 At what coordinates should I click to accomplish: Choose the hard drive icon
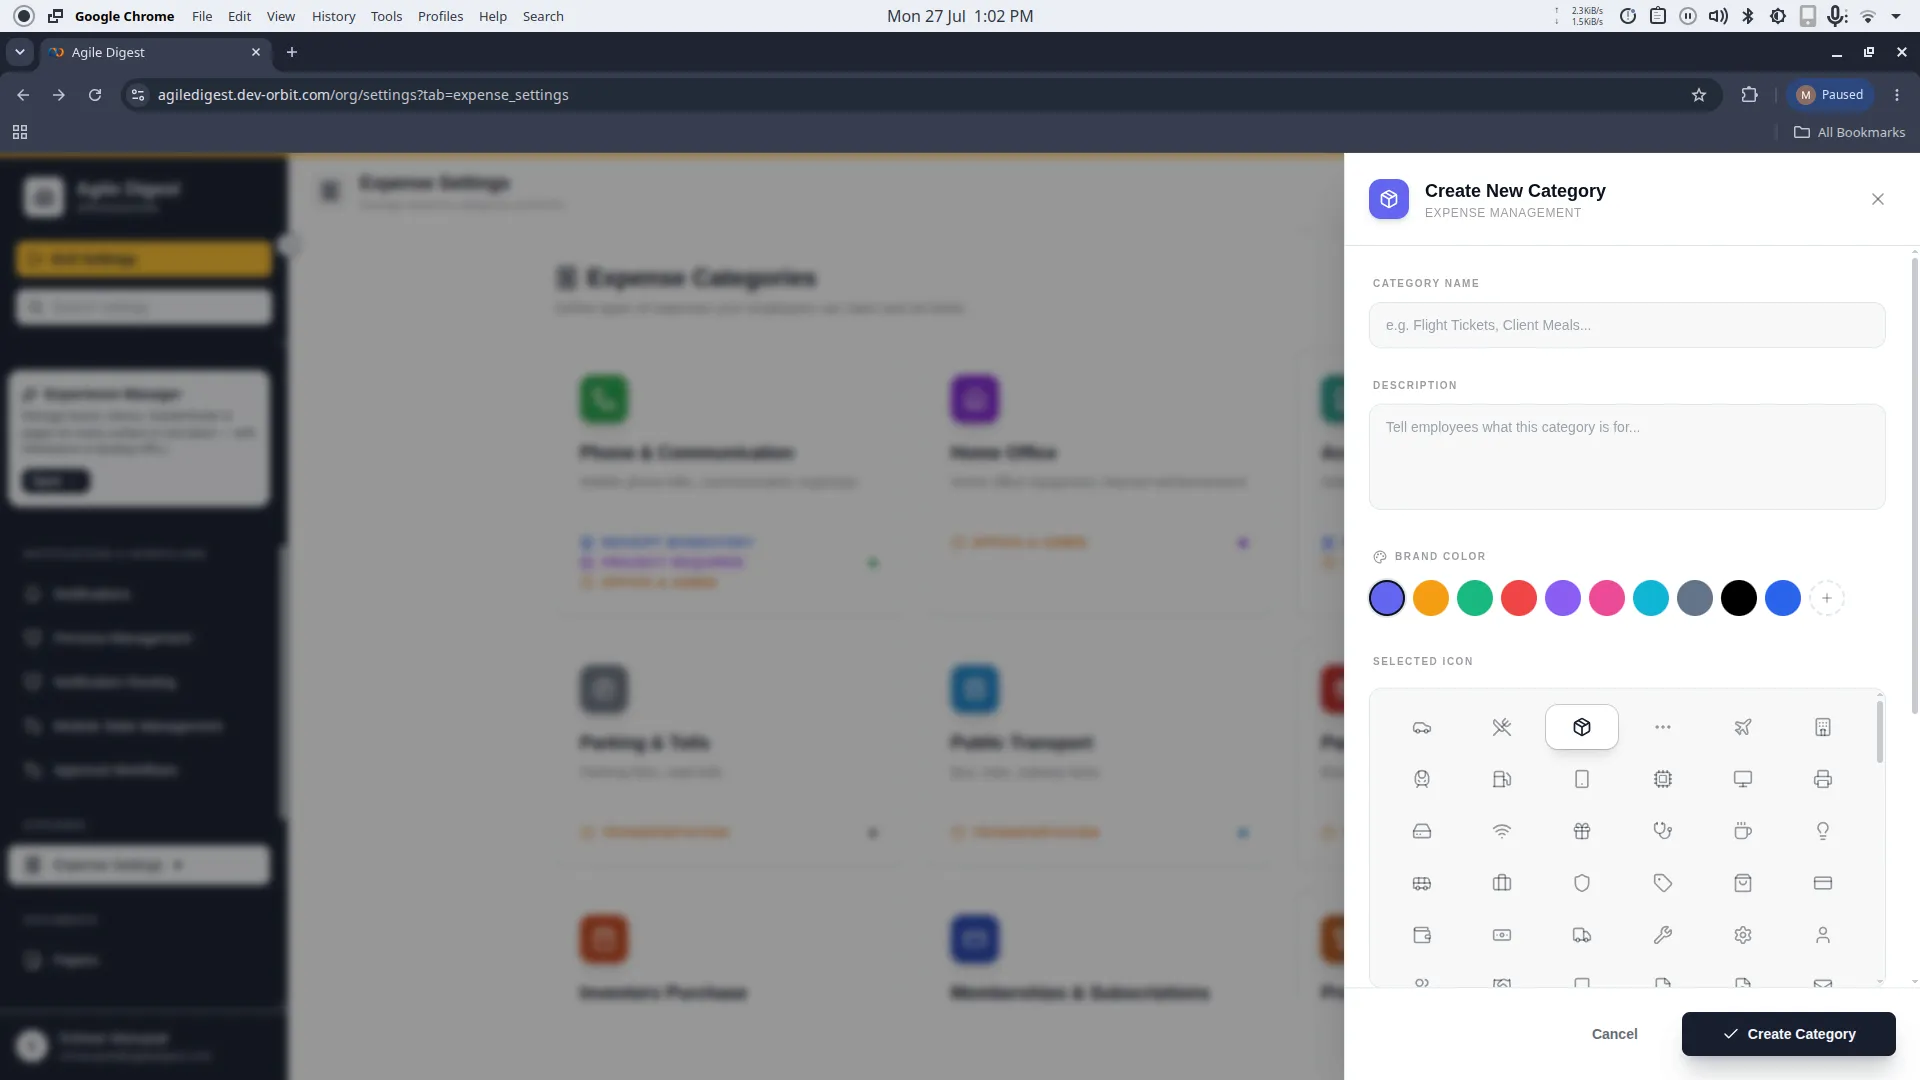pos(1421,831)
